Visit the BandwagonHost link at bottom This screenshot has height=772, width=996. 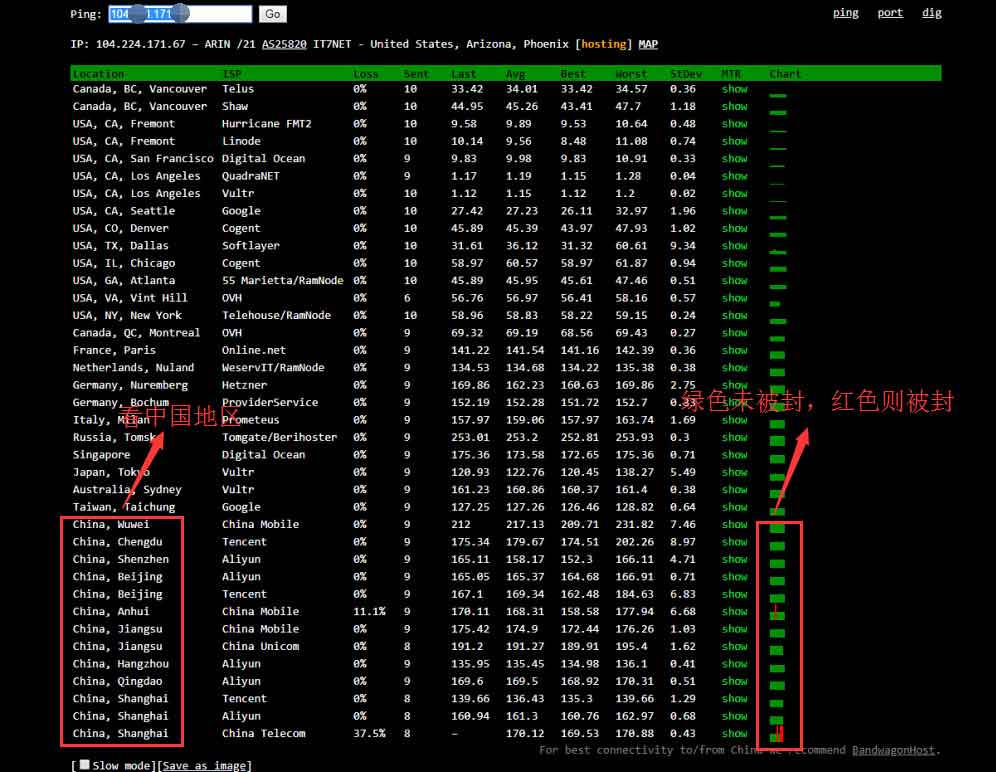pyautogui.click(x=893, y=750)
